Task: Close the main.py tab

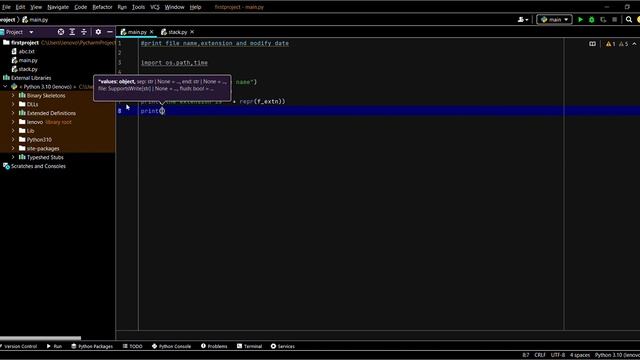Action: tap(151, 32)
